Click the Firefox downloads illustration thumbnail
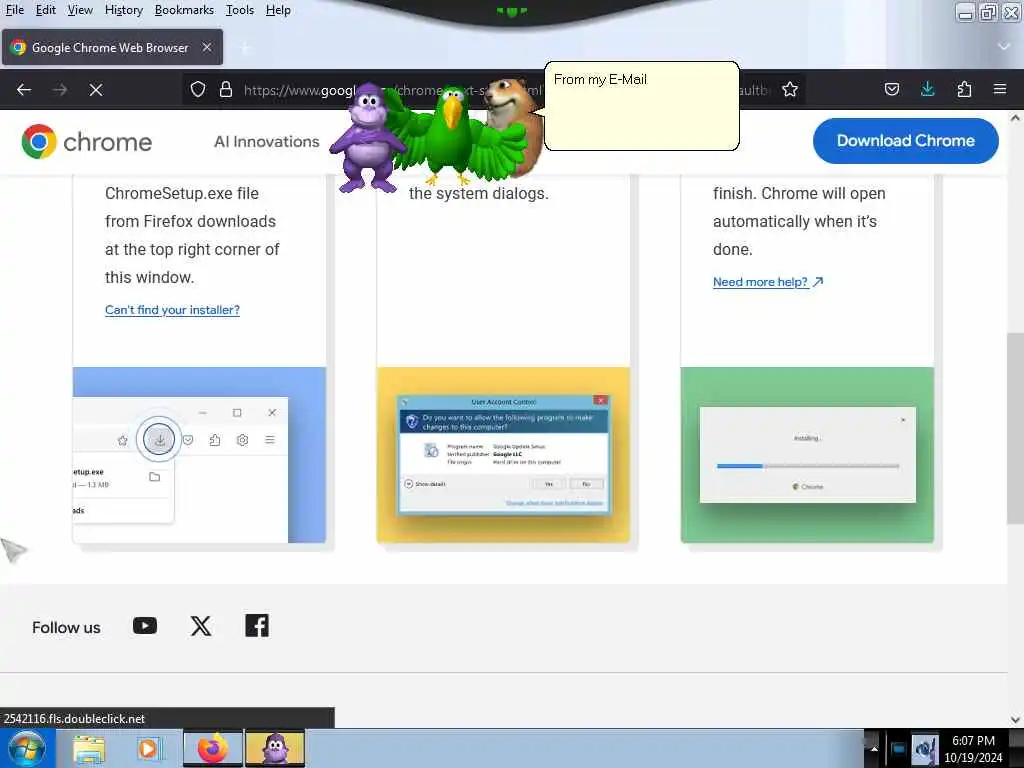Viewport: 1024px width, 768px height. point(199,455)
